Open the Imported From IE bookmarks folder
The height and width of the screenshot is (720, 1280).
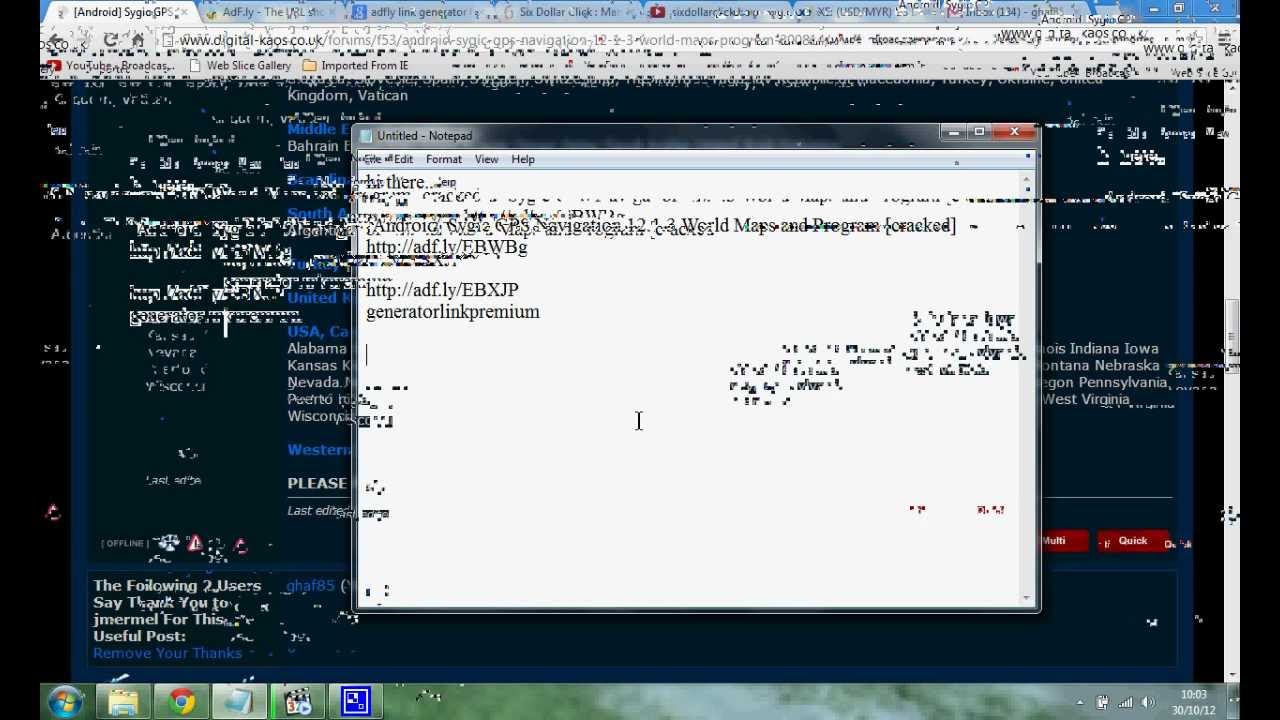[356, 66]
